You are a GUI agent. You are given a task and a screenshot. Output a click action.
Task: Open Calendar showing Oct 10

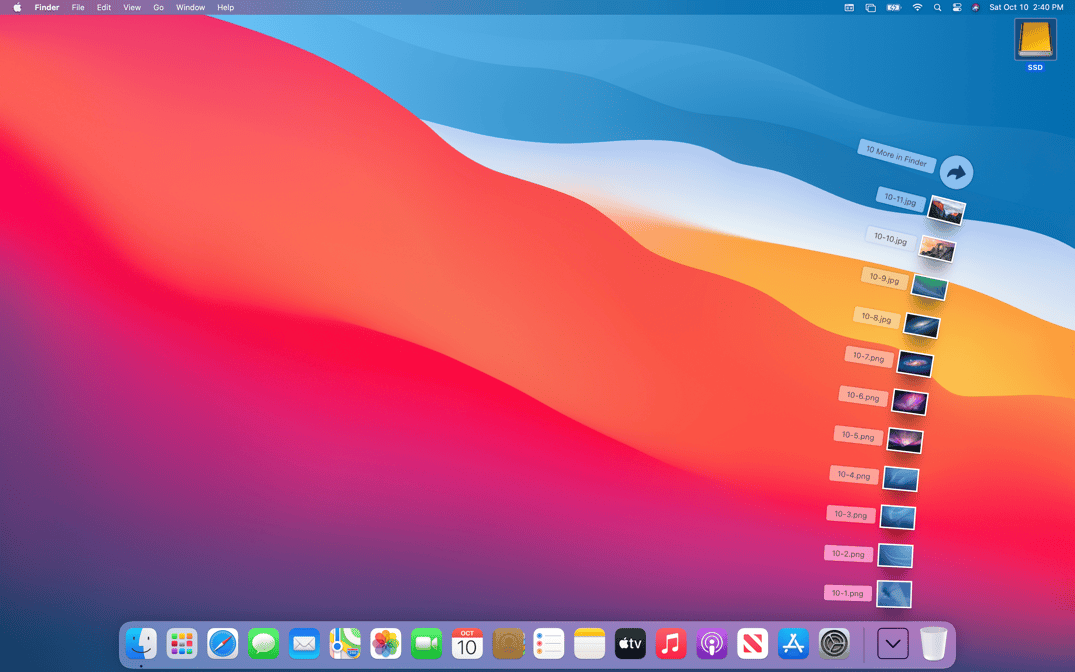click(x=467, y=644)
